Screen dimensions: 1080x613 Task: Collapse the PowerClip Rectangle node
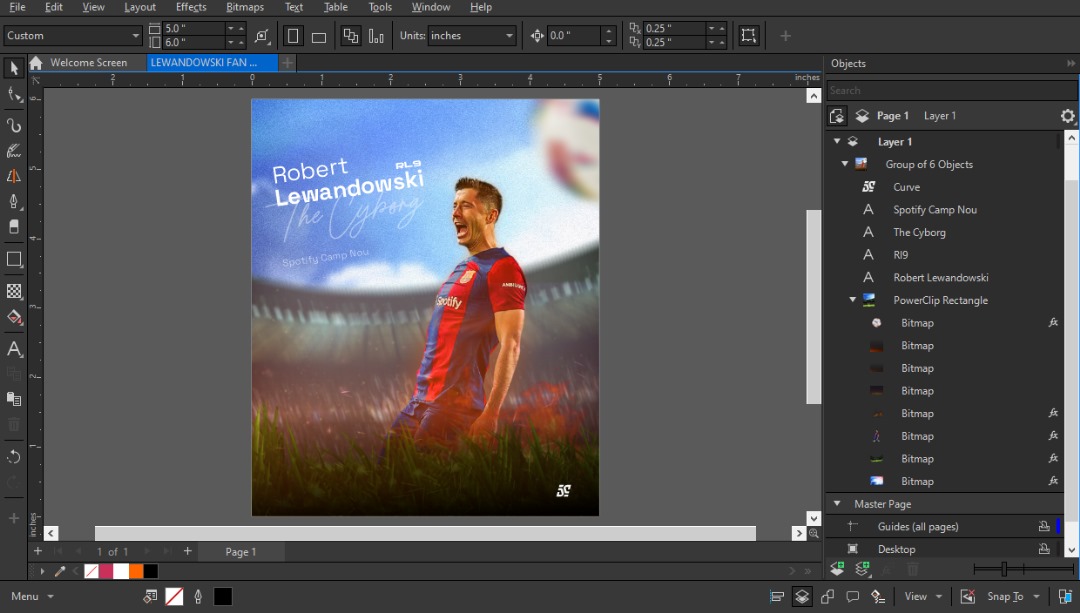(x=852, y=300)
